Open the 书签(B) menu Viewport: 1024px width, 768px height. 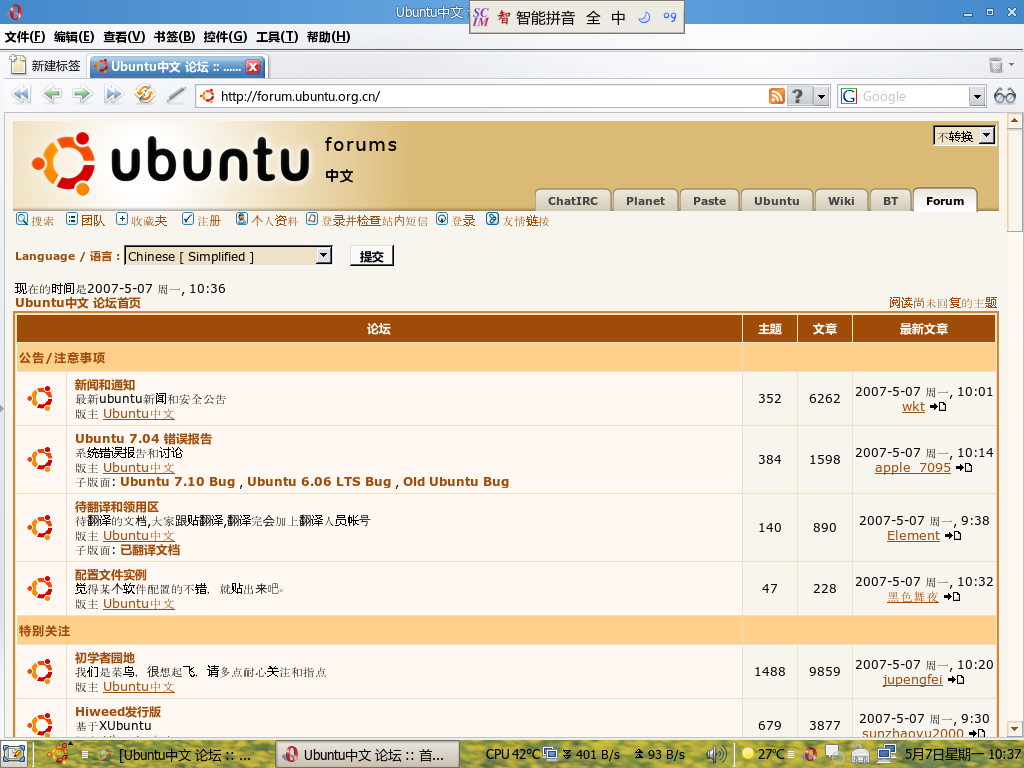(174, 37)
